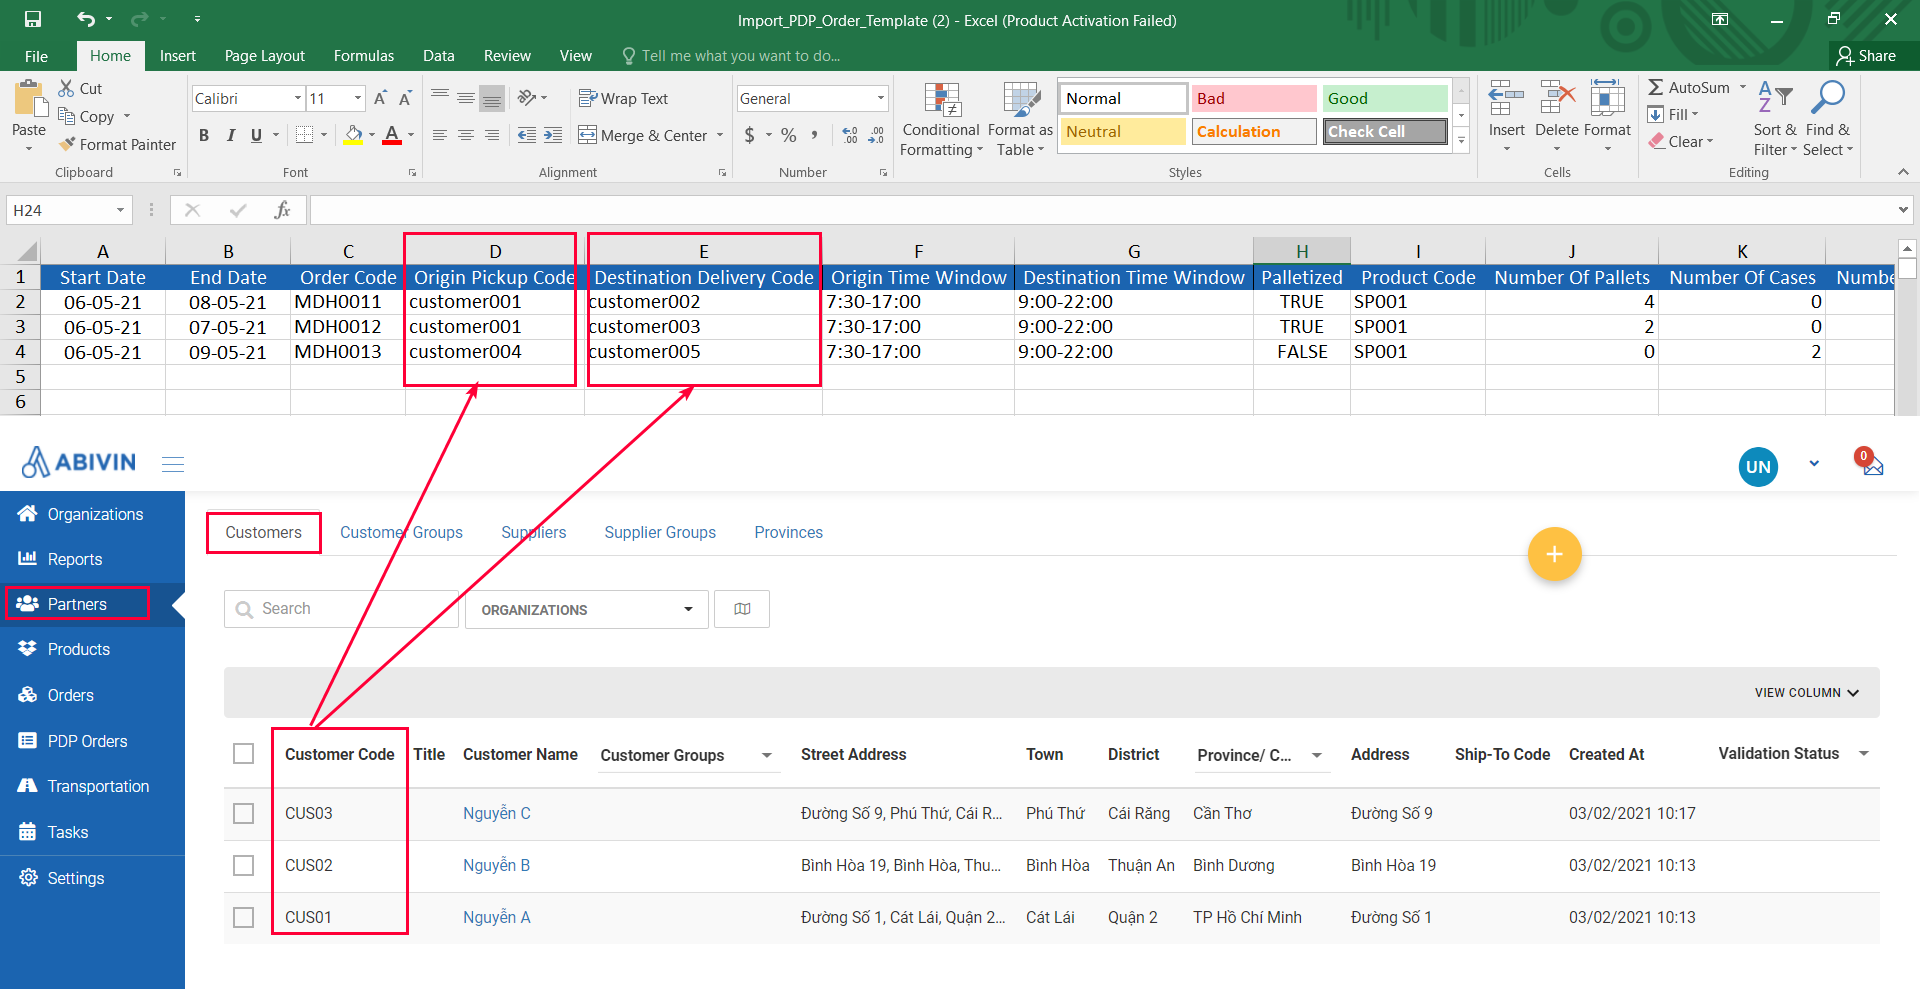The width and height of the screenshot is (1920, 989).
Task: Click the Delete Cells icon
Action: (1557, 99)
